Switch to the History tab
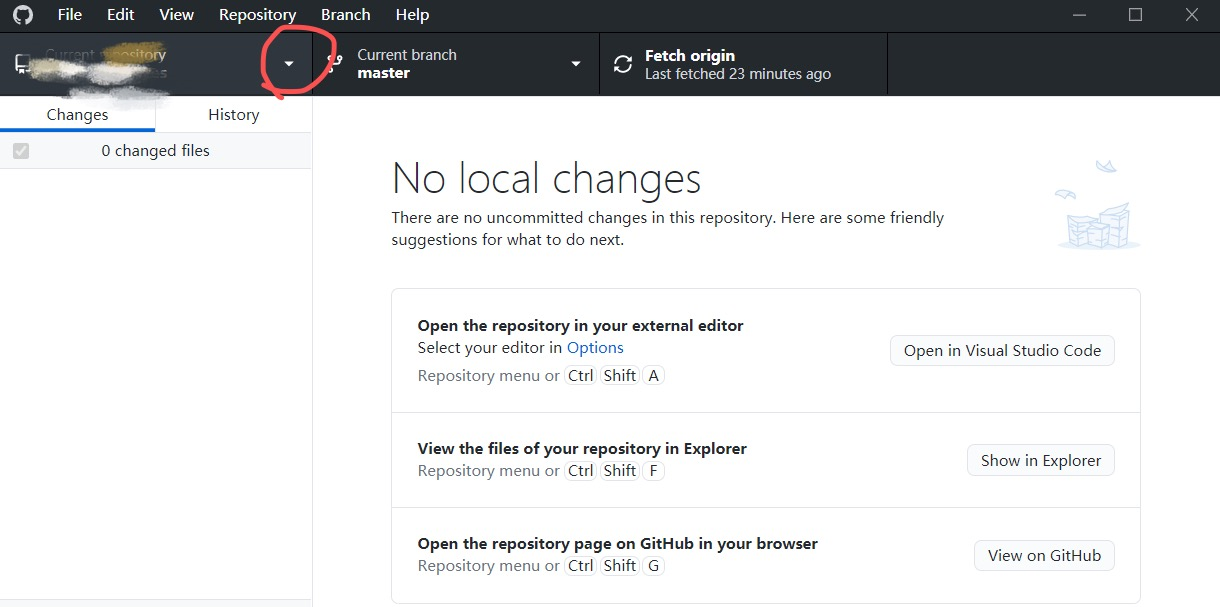Image resolution: width=1220 pixels, height=607 pixels. (233, 114)
